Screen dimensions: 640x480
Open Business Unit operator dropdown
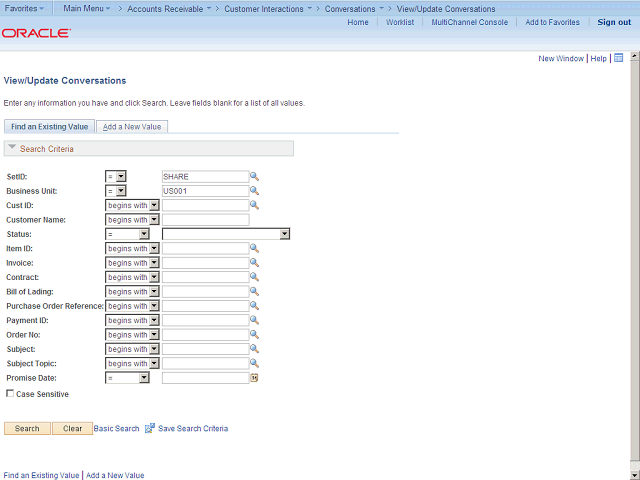coord(116,191)
